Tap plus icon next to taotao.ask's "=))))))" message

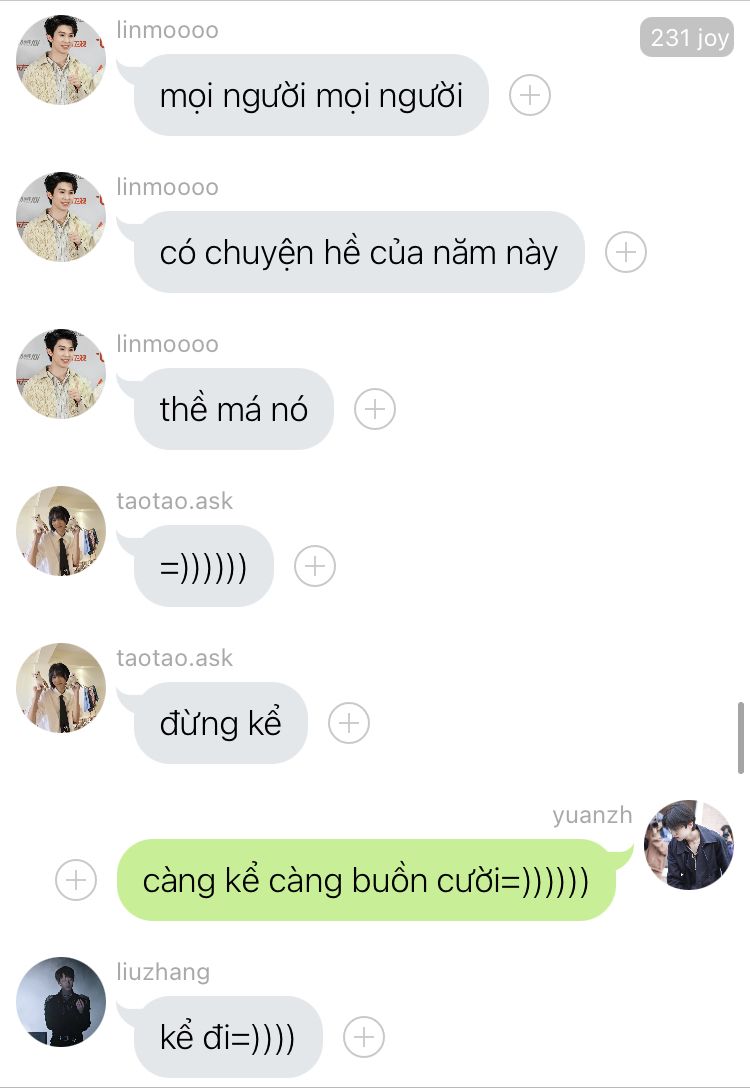315,566
